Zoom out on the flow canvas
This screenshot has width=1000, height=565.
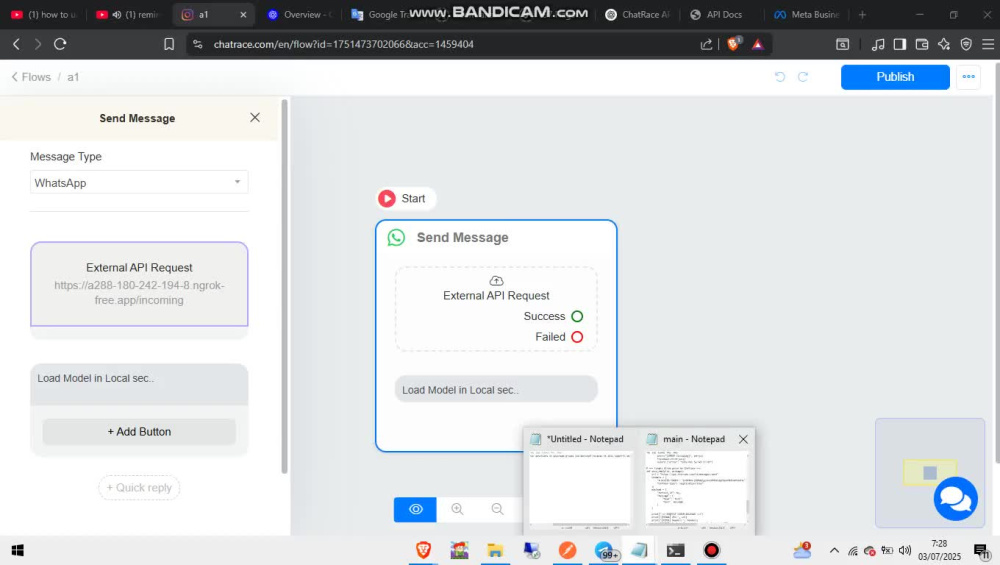pos(497,509)
